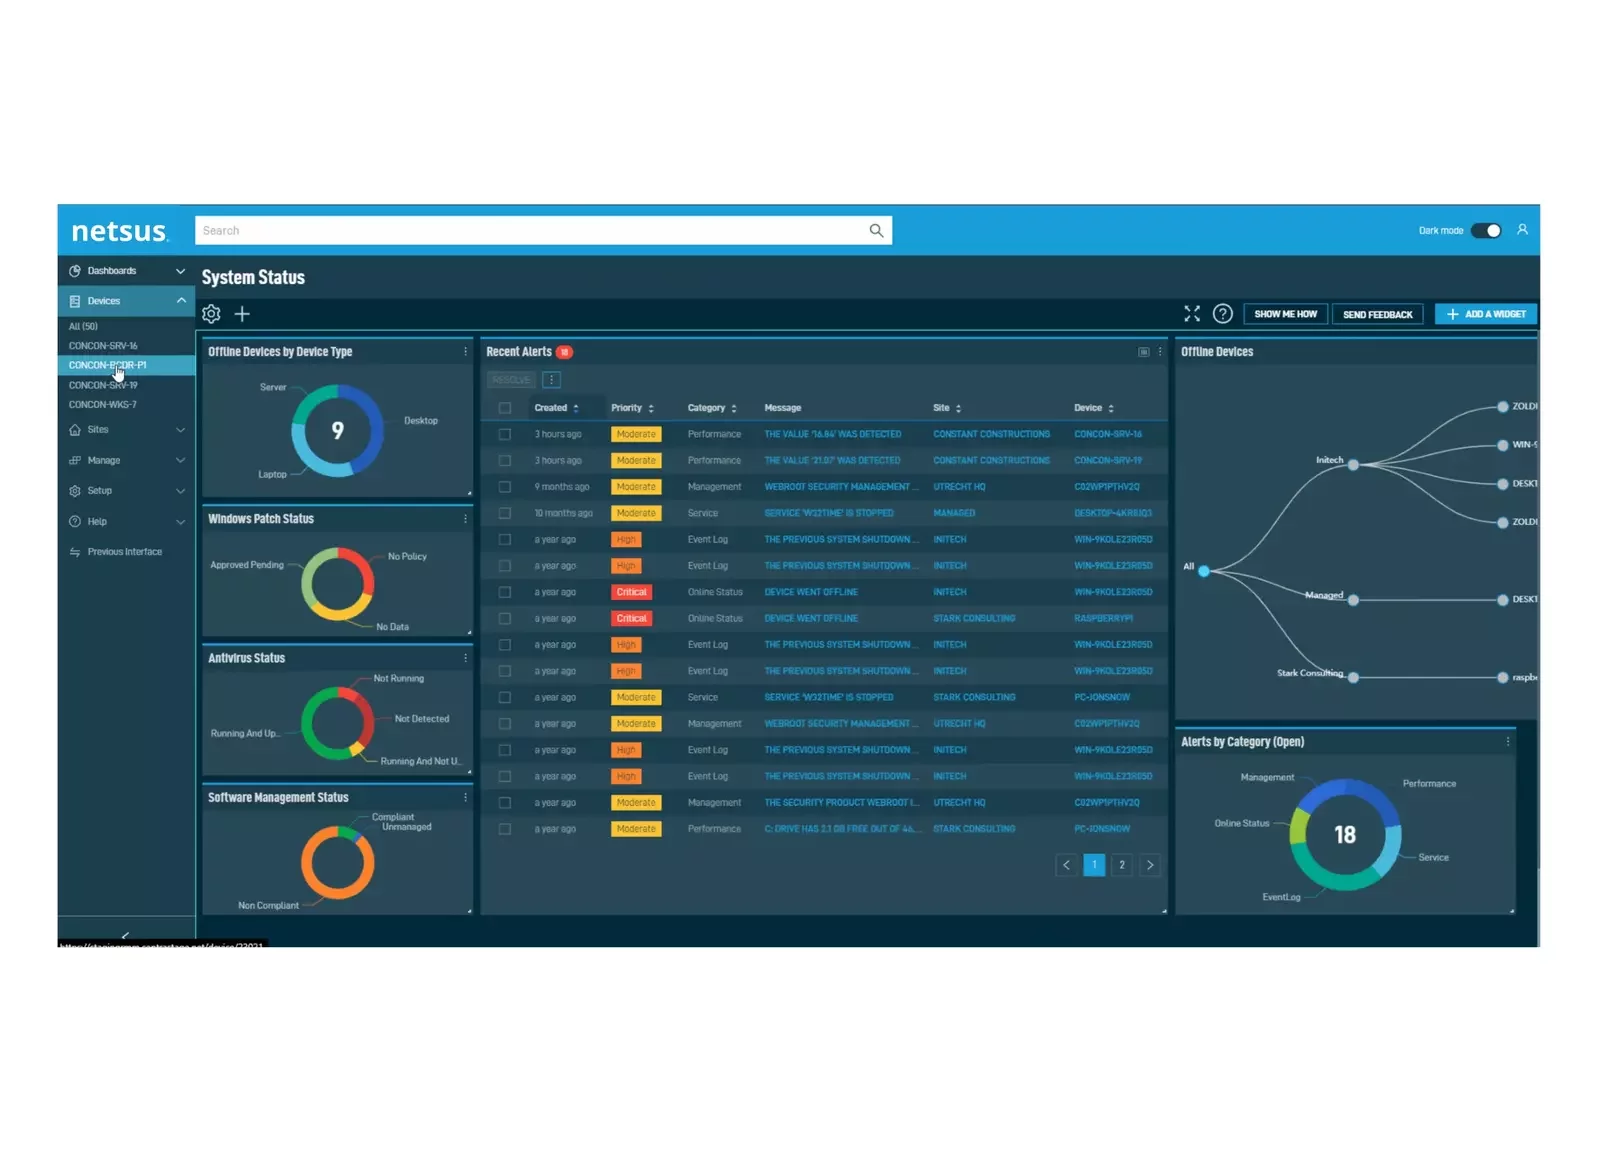Viewport: 1600px width, 1152px height.
Task: Click the plus icon beside settings gear
Action: click(242, 314)
